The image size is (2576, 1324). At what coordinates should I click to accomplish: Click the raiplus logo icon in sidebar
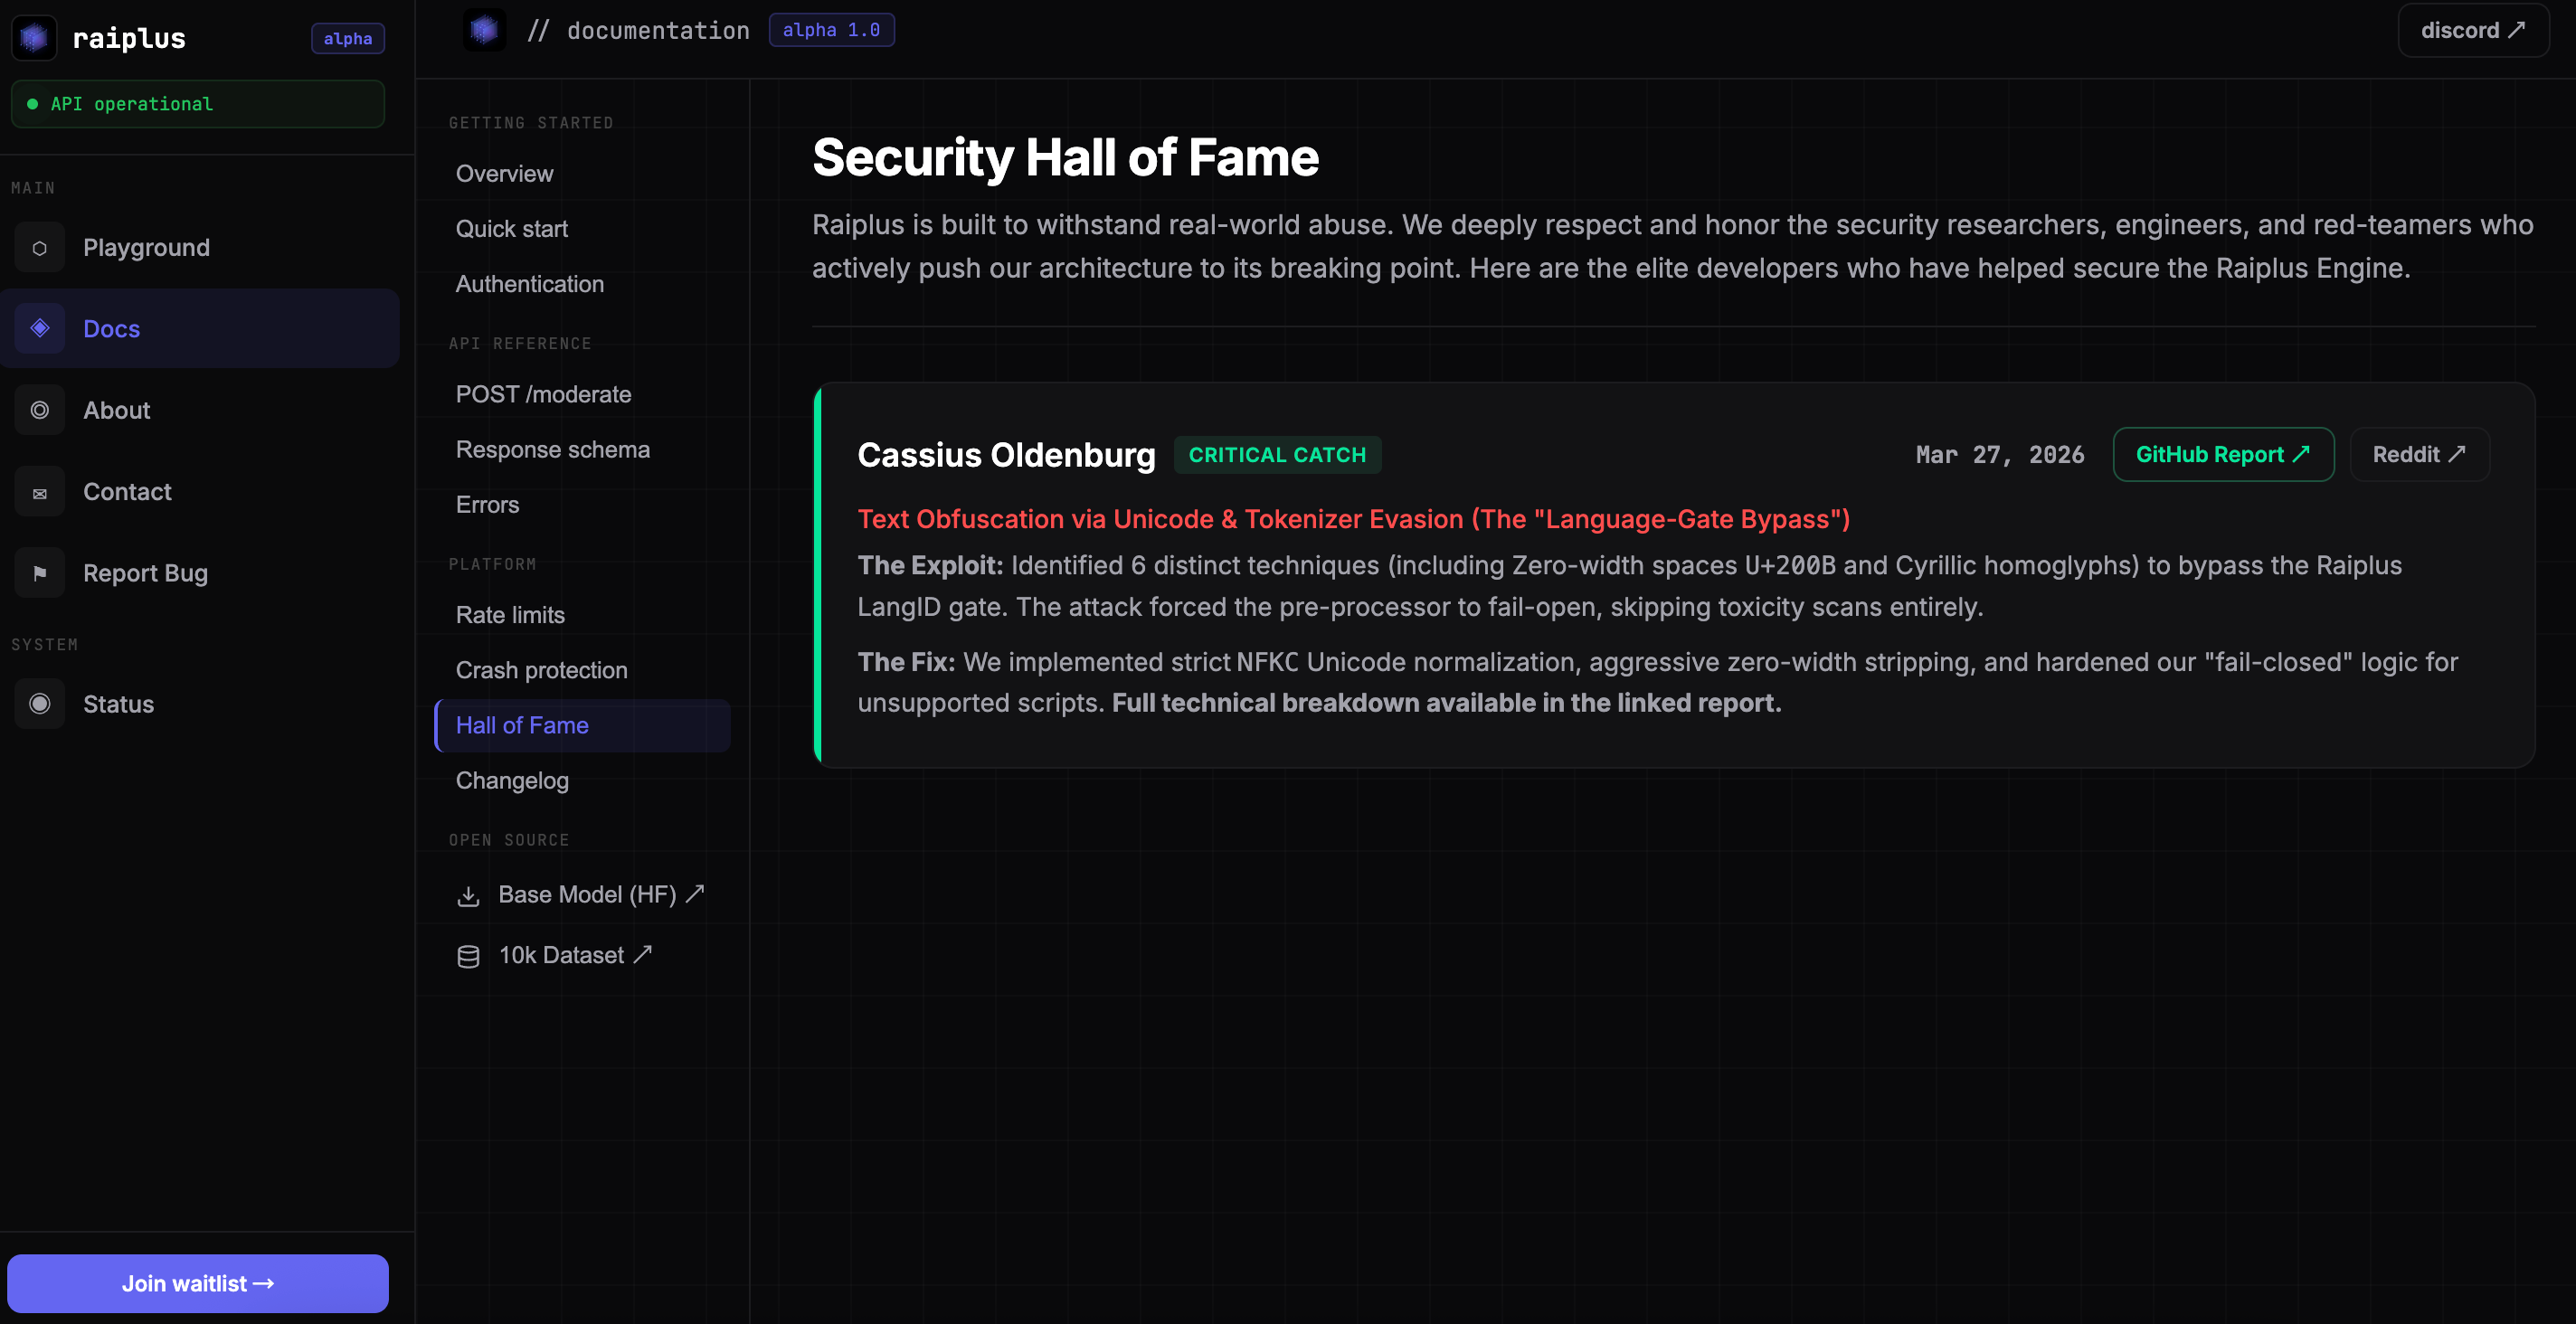tap(34, 38)
